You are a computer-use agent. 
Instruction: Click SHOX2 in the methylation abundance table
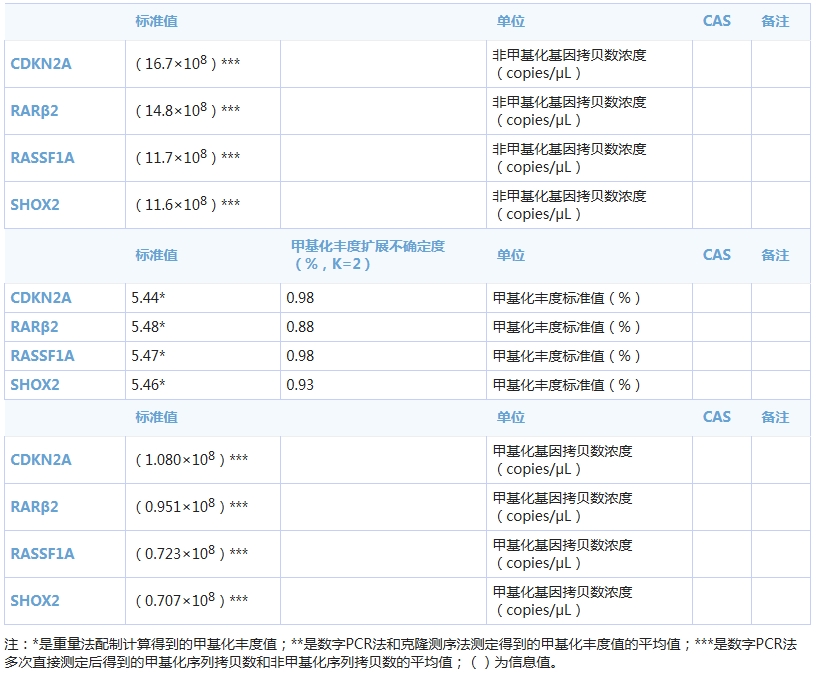(35, 385)
